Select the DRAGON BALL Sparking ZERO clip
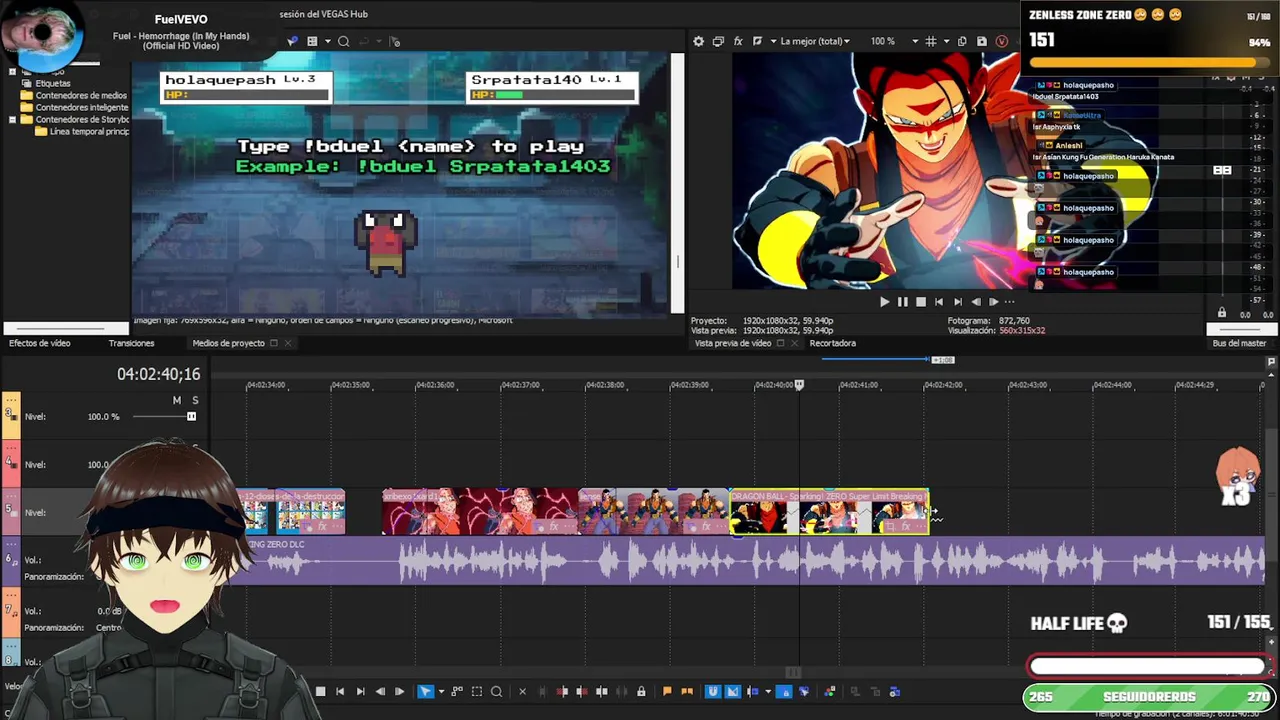The image size is (1280, 720). (829, 511)
